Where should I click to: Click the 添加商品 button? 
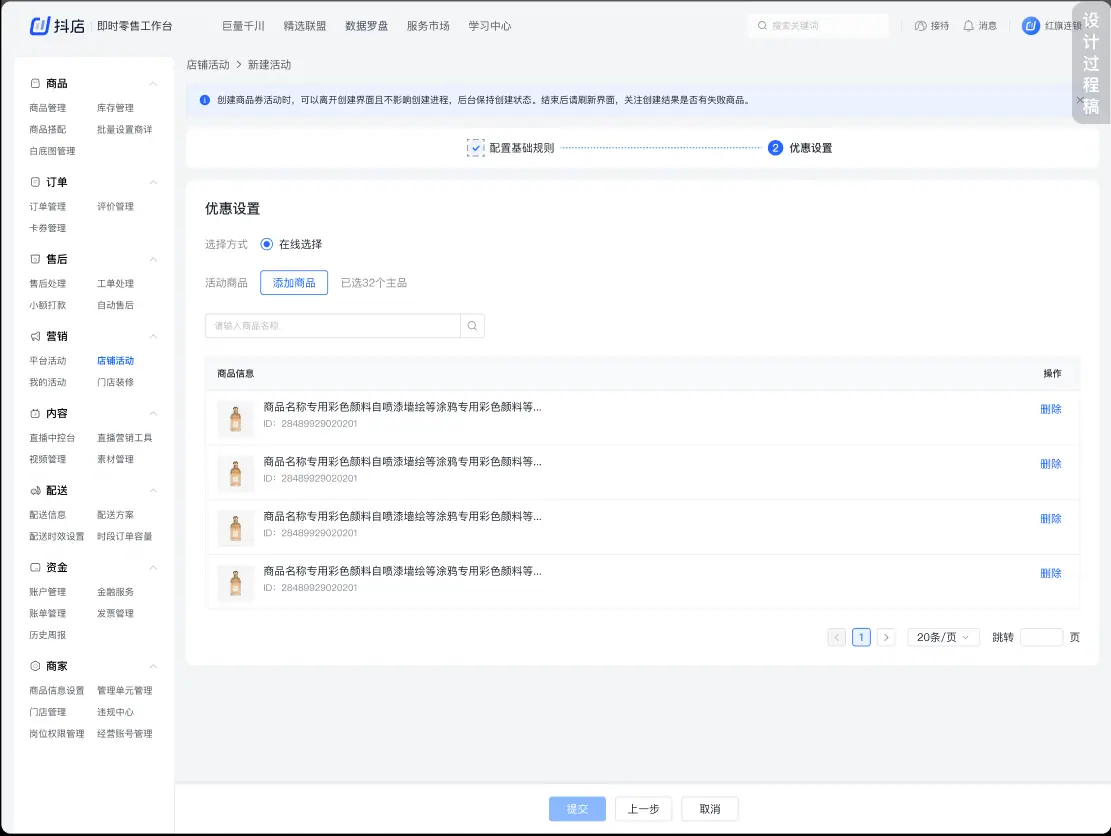click(x=294, y=283)
